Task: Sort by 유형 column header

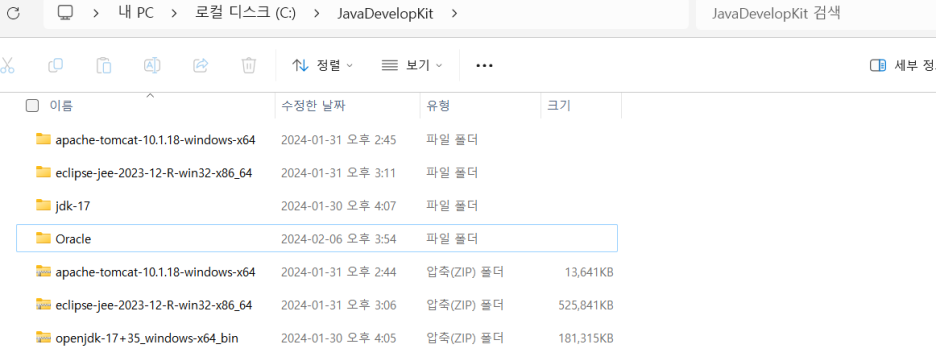Action: pyautogui.click(x=438, y=106)
